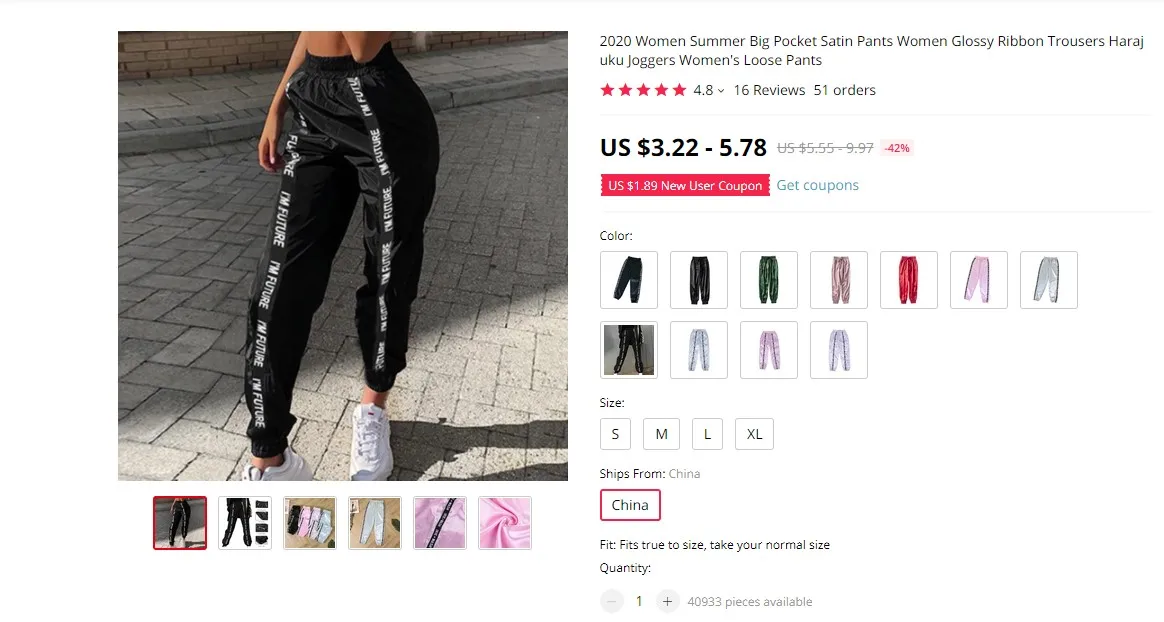
Task: Decrease quantity with the minus button
Action: [x=612, y=601]
